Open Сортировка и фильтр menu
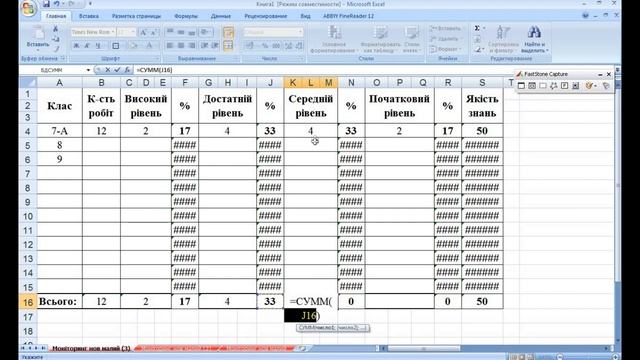Screen dimensions: 640x360 pyautogui.click(x=503, y=39)
